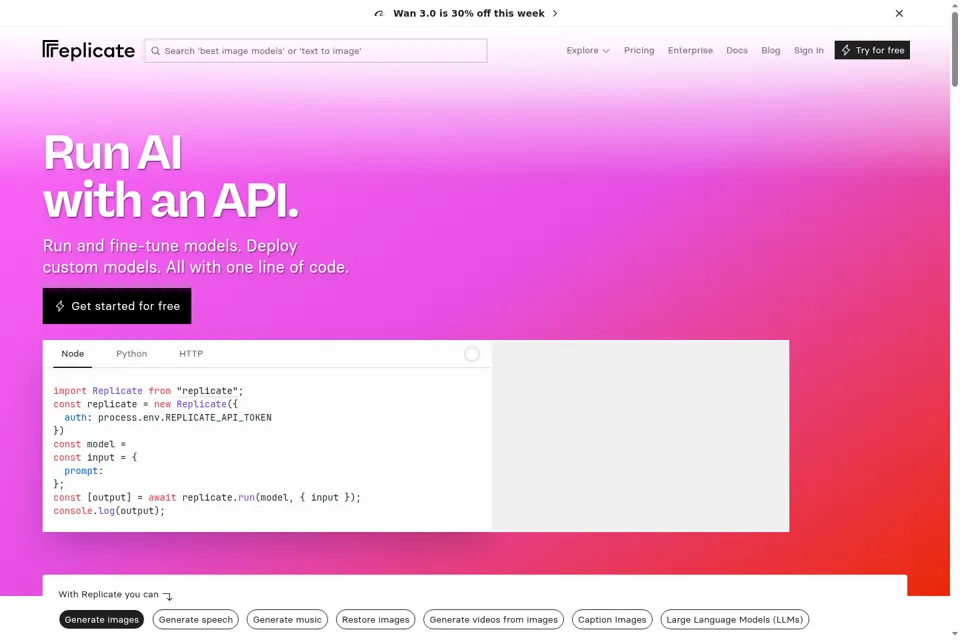Click the icon before the Wan 3.0 announcement
960x640 pixels.
(379, 13)
